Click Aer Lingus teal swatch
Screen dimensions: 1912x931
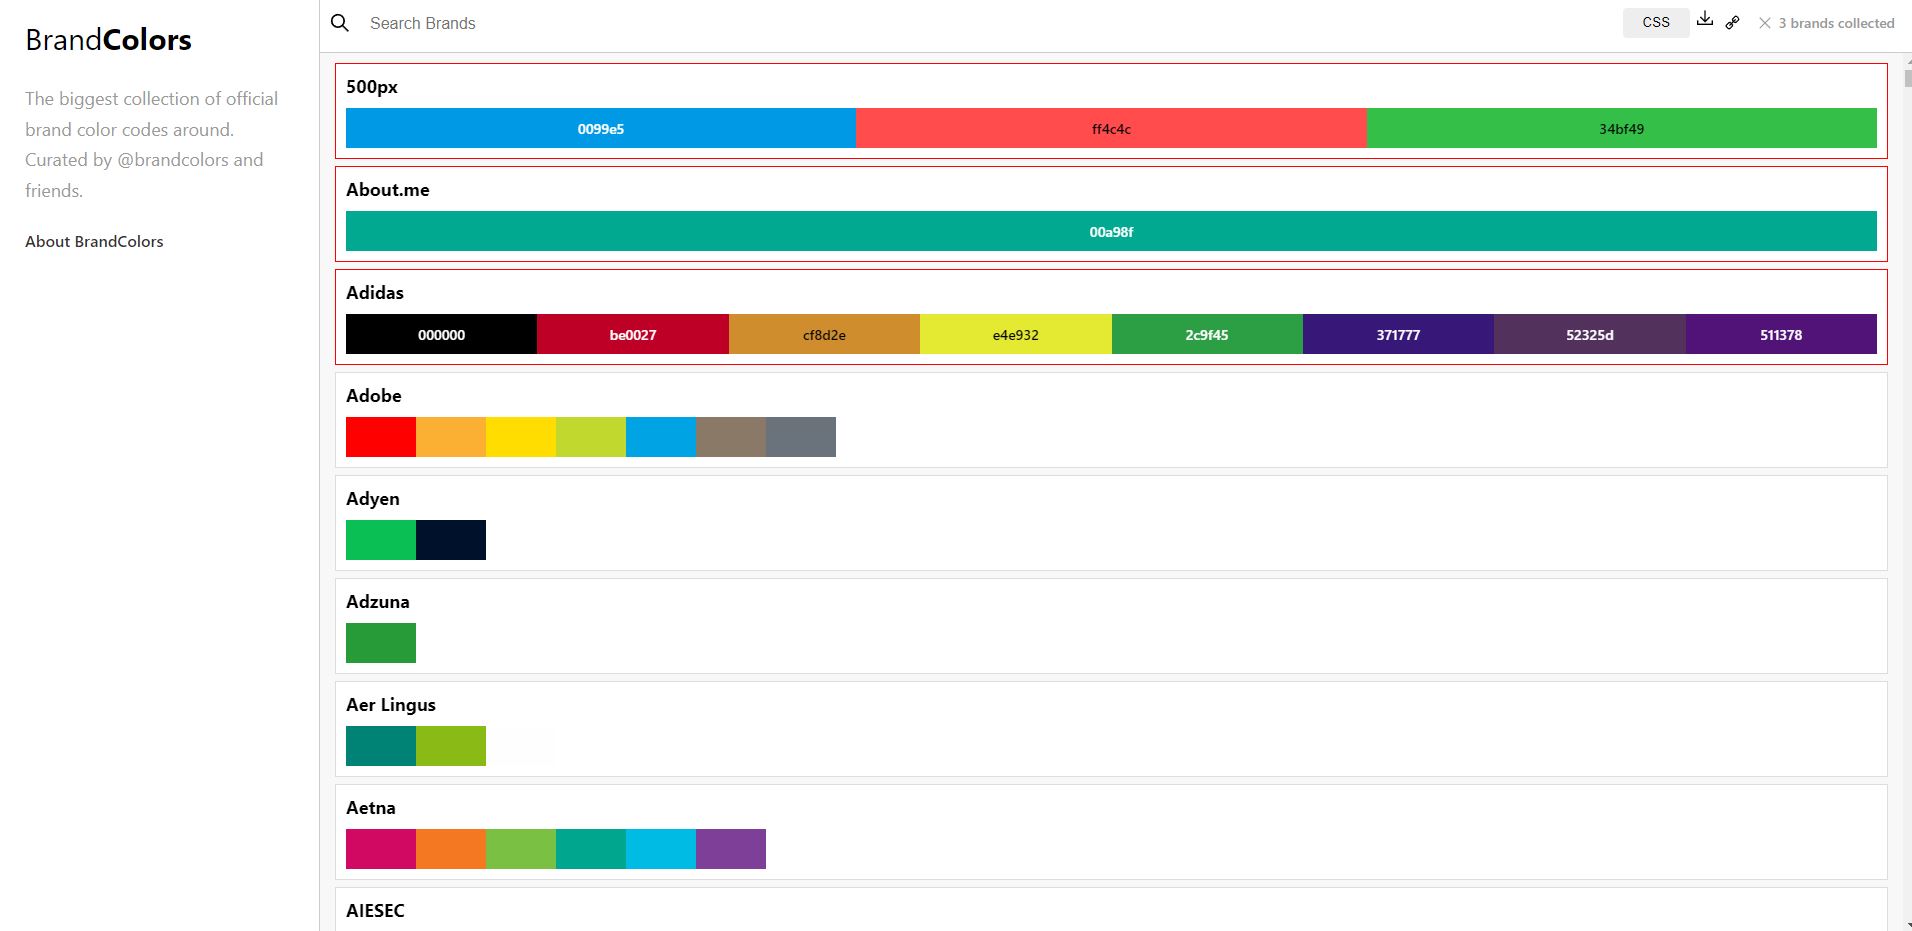click(x=381, y=746)
